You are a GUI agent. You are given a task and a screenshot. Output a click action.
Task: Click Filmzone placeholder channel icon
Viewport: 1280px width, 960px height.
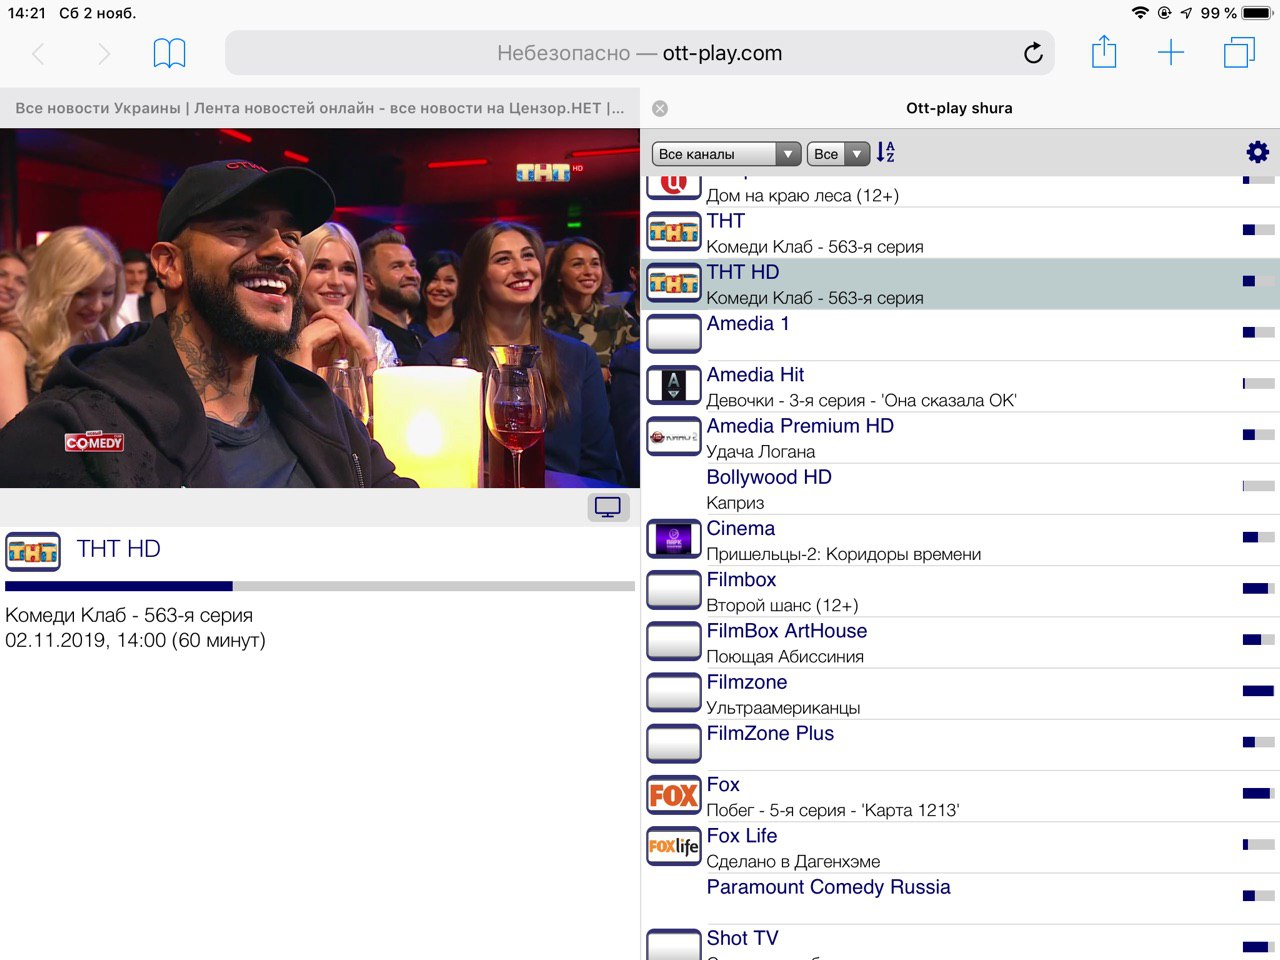click(x=674, y=693)
